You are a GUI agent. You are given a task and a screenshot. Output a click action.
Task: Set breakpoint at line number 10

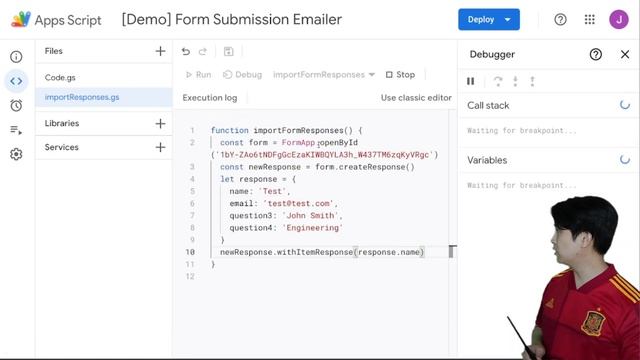coord(190,252)
